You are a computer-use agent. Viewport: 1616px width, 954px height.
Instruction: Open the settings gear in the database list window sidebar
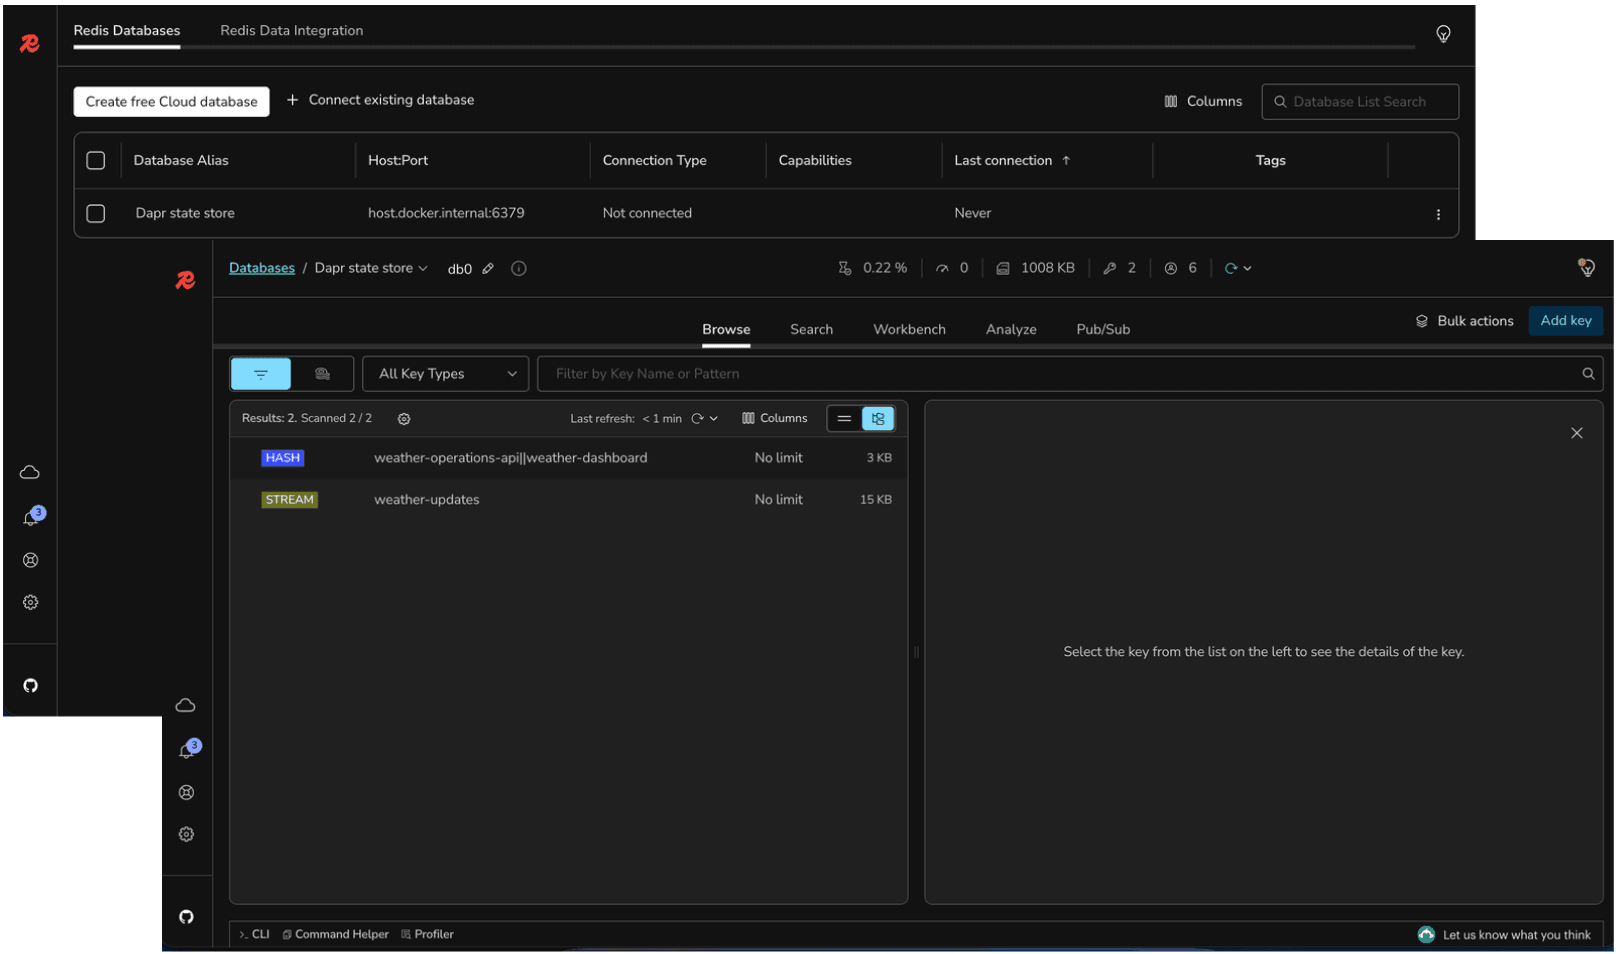tap(31, 602)
